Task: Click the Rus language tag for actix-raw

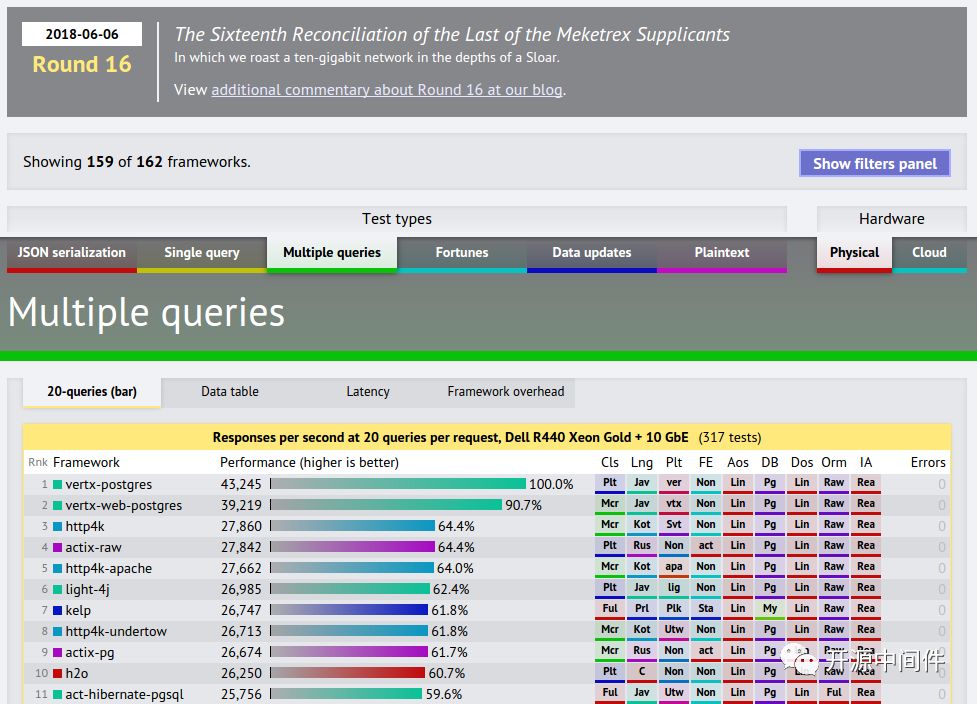Action: tap(642, 546)
